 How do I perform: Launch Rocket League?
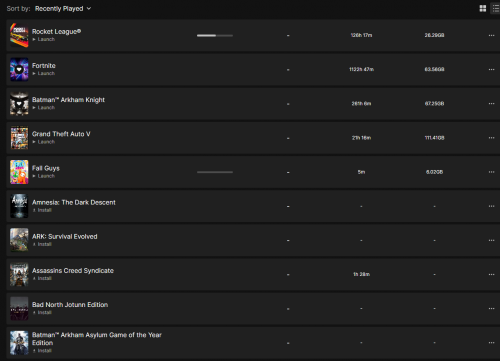click(44, 39)
